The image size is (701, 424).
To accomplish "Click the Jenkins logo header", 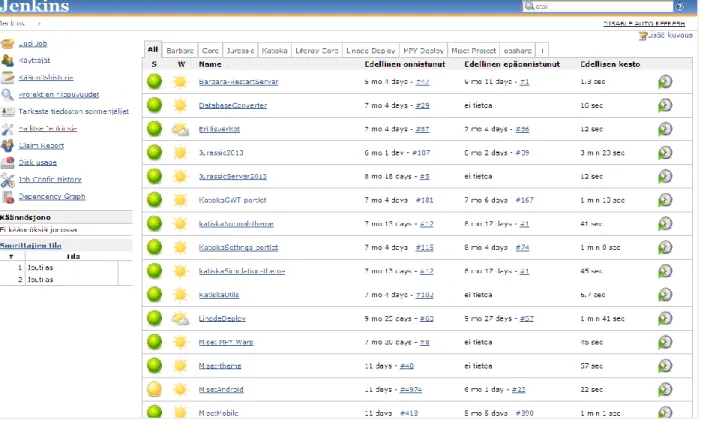I will 35,6.
